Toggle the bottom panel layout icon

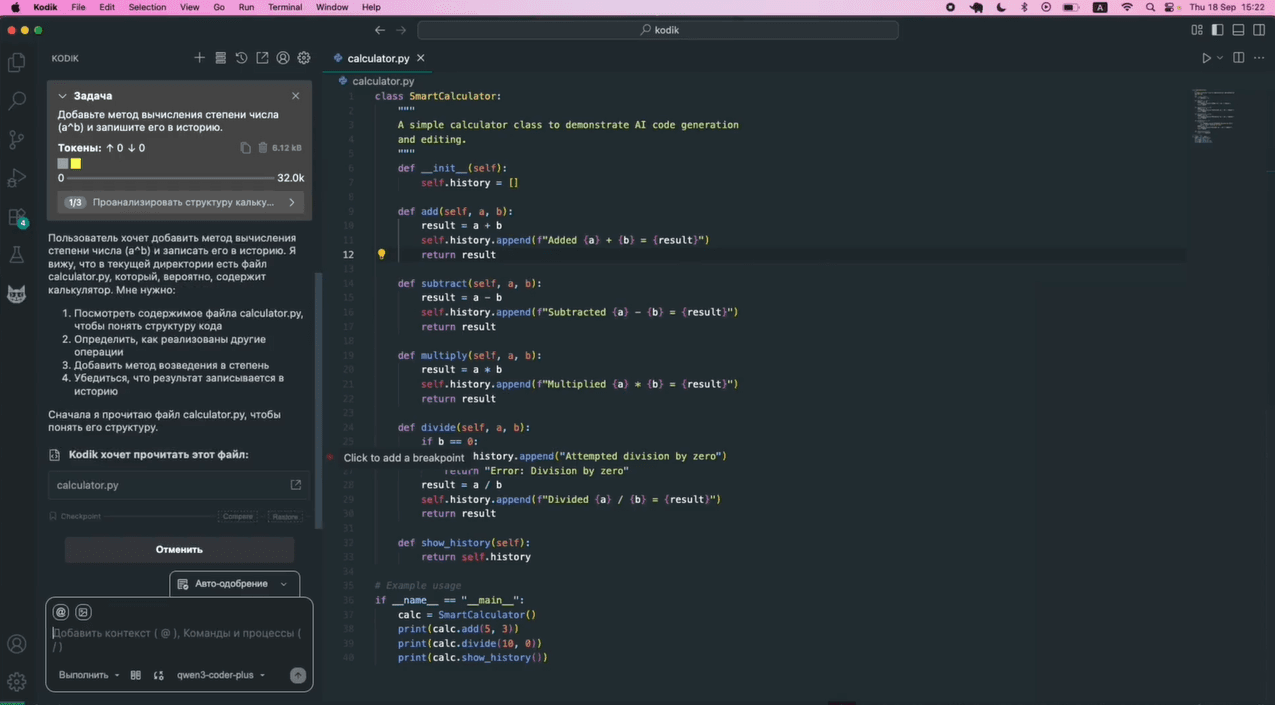click(x=1238, y=30)
